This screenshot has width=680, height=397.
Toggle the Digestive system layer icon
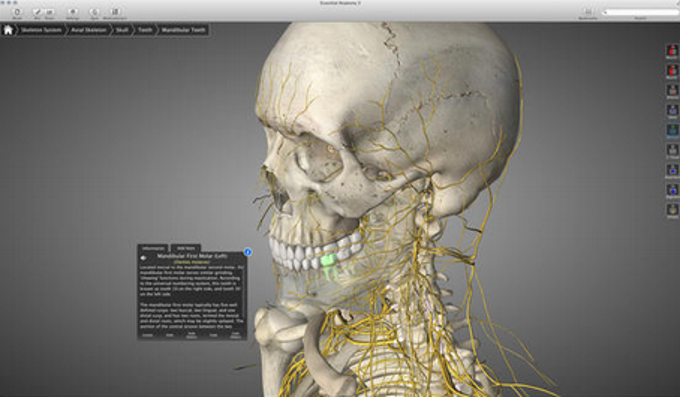coord(672,190)
